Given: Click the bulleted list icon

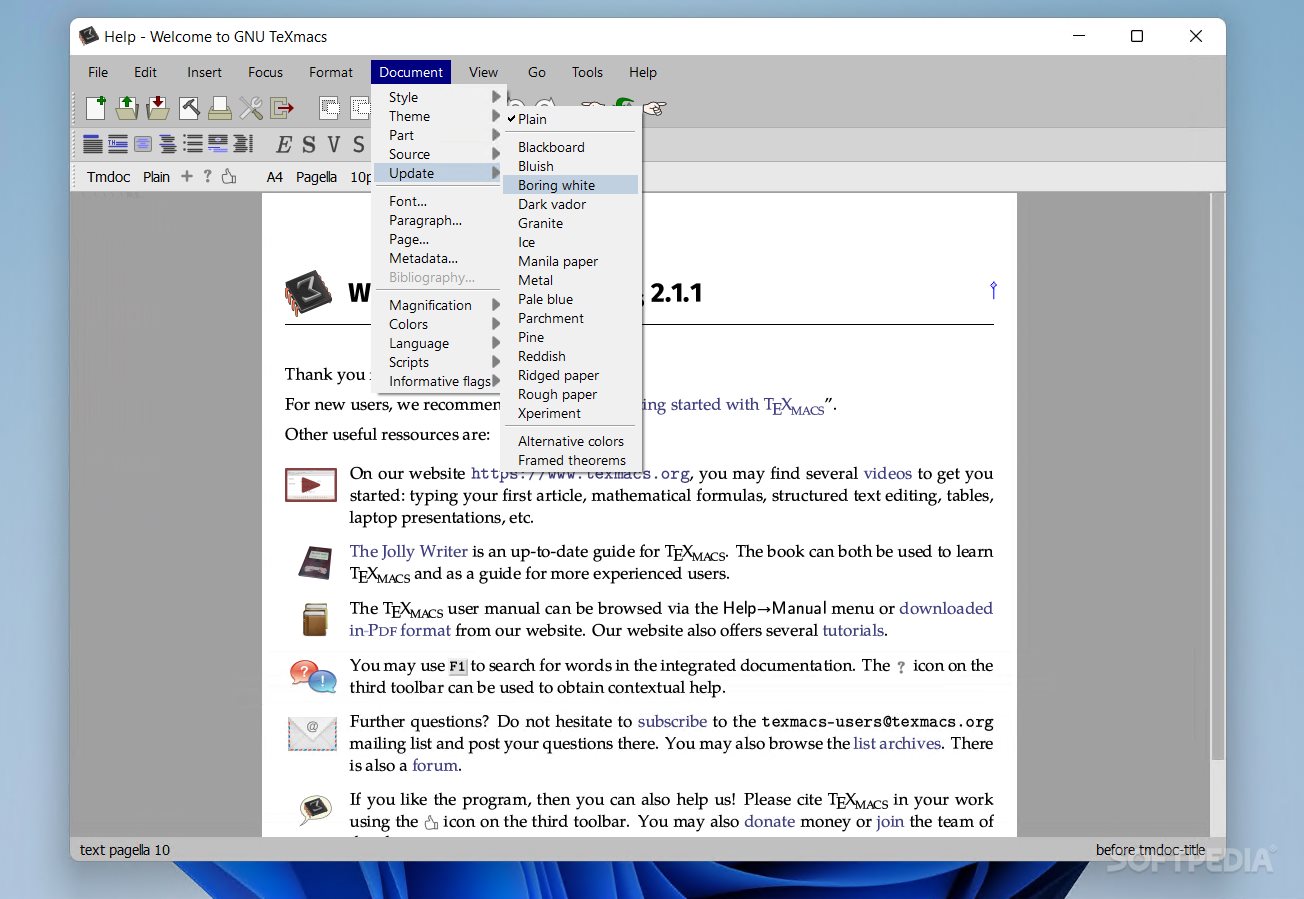Looking at the screenshot, I should [x=193, y=144].
